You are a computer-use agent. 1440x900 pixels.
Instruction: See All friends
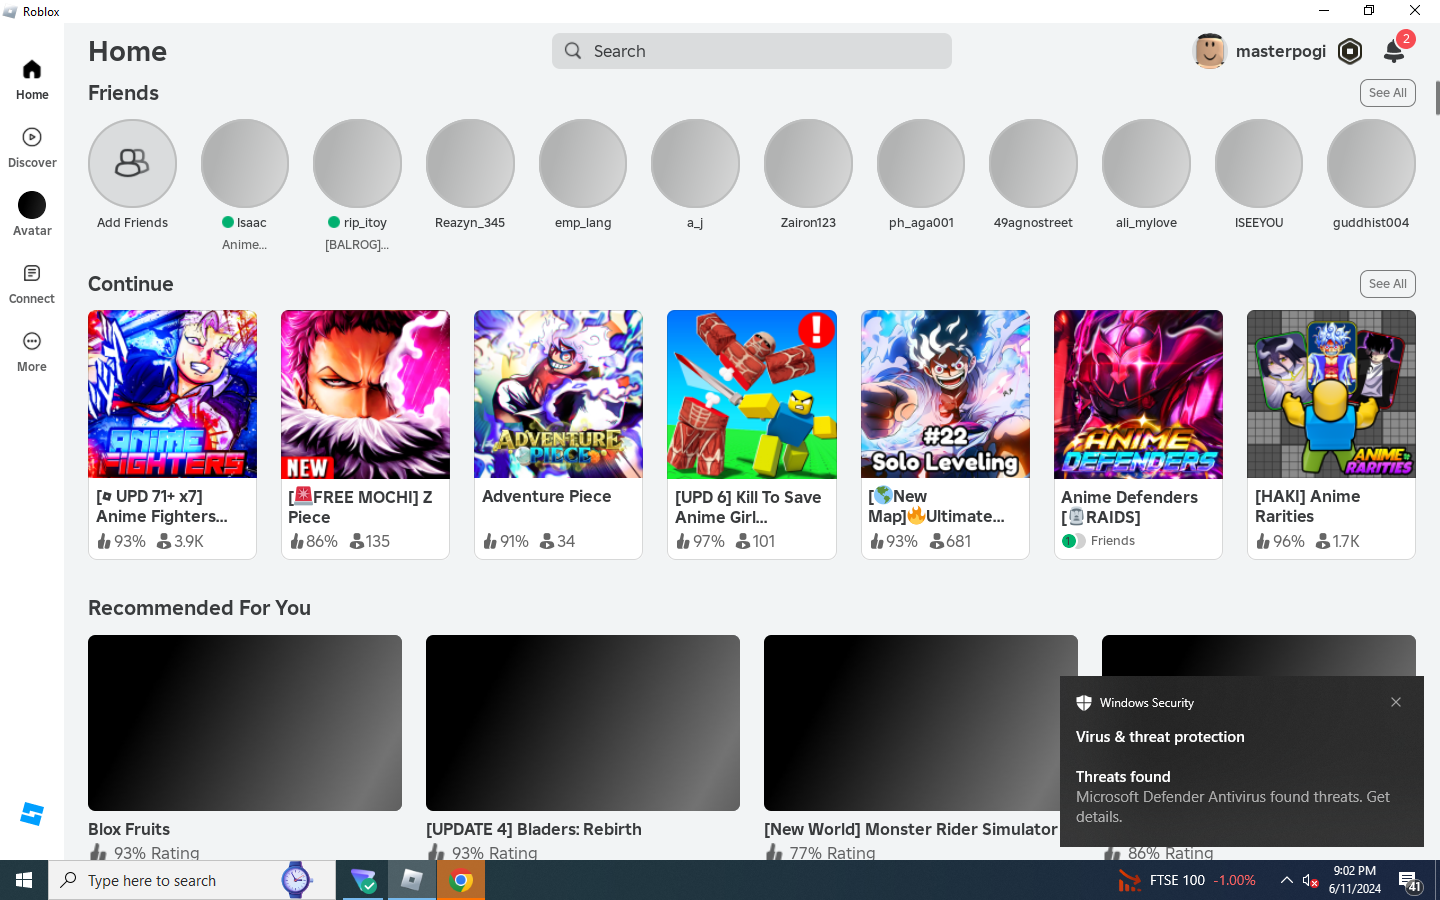[x=1388, y=93]
